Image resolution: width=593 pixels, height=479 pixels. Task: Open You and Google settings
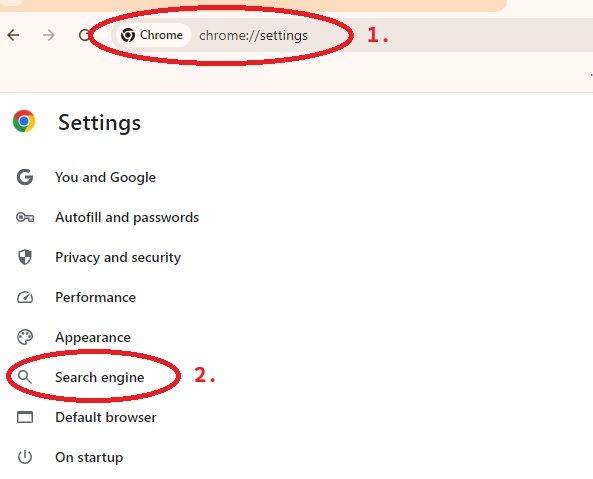(x=105, y=177)
